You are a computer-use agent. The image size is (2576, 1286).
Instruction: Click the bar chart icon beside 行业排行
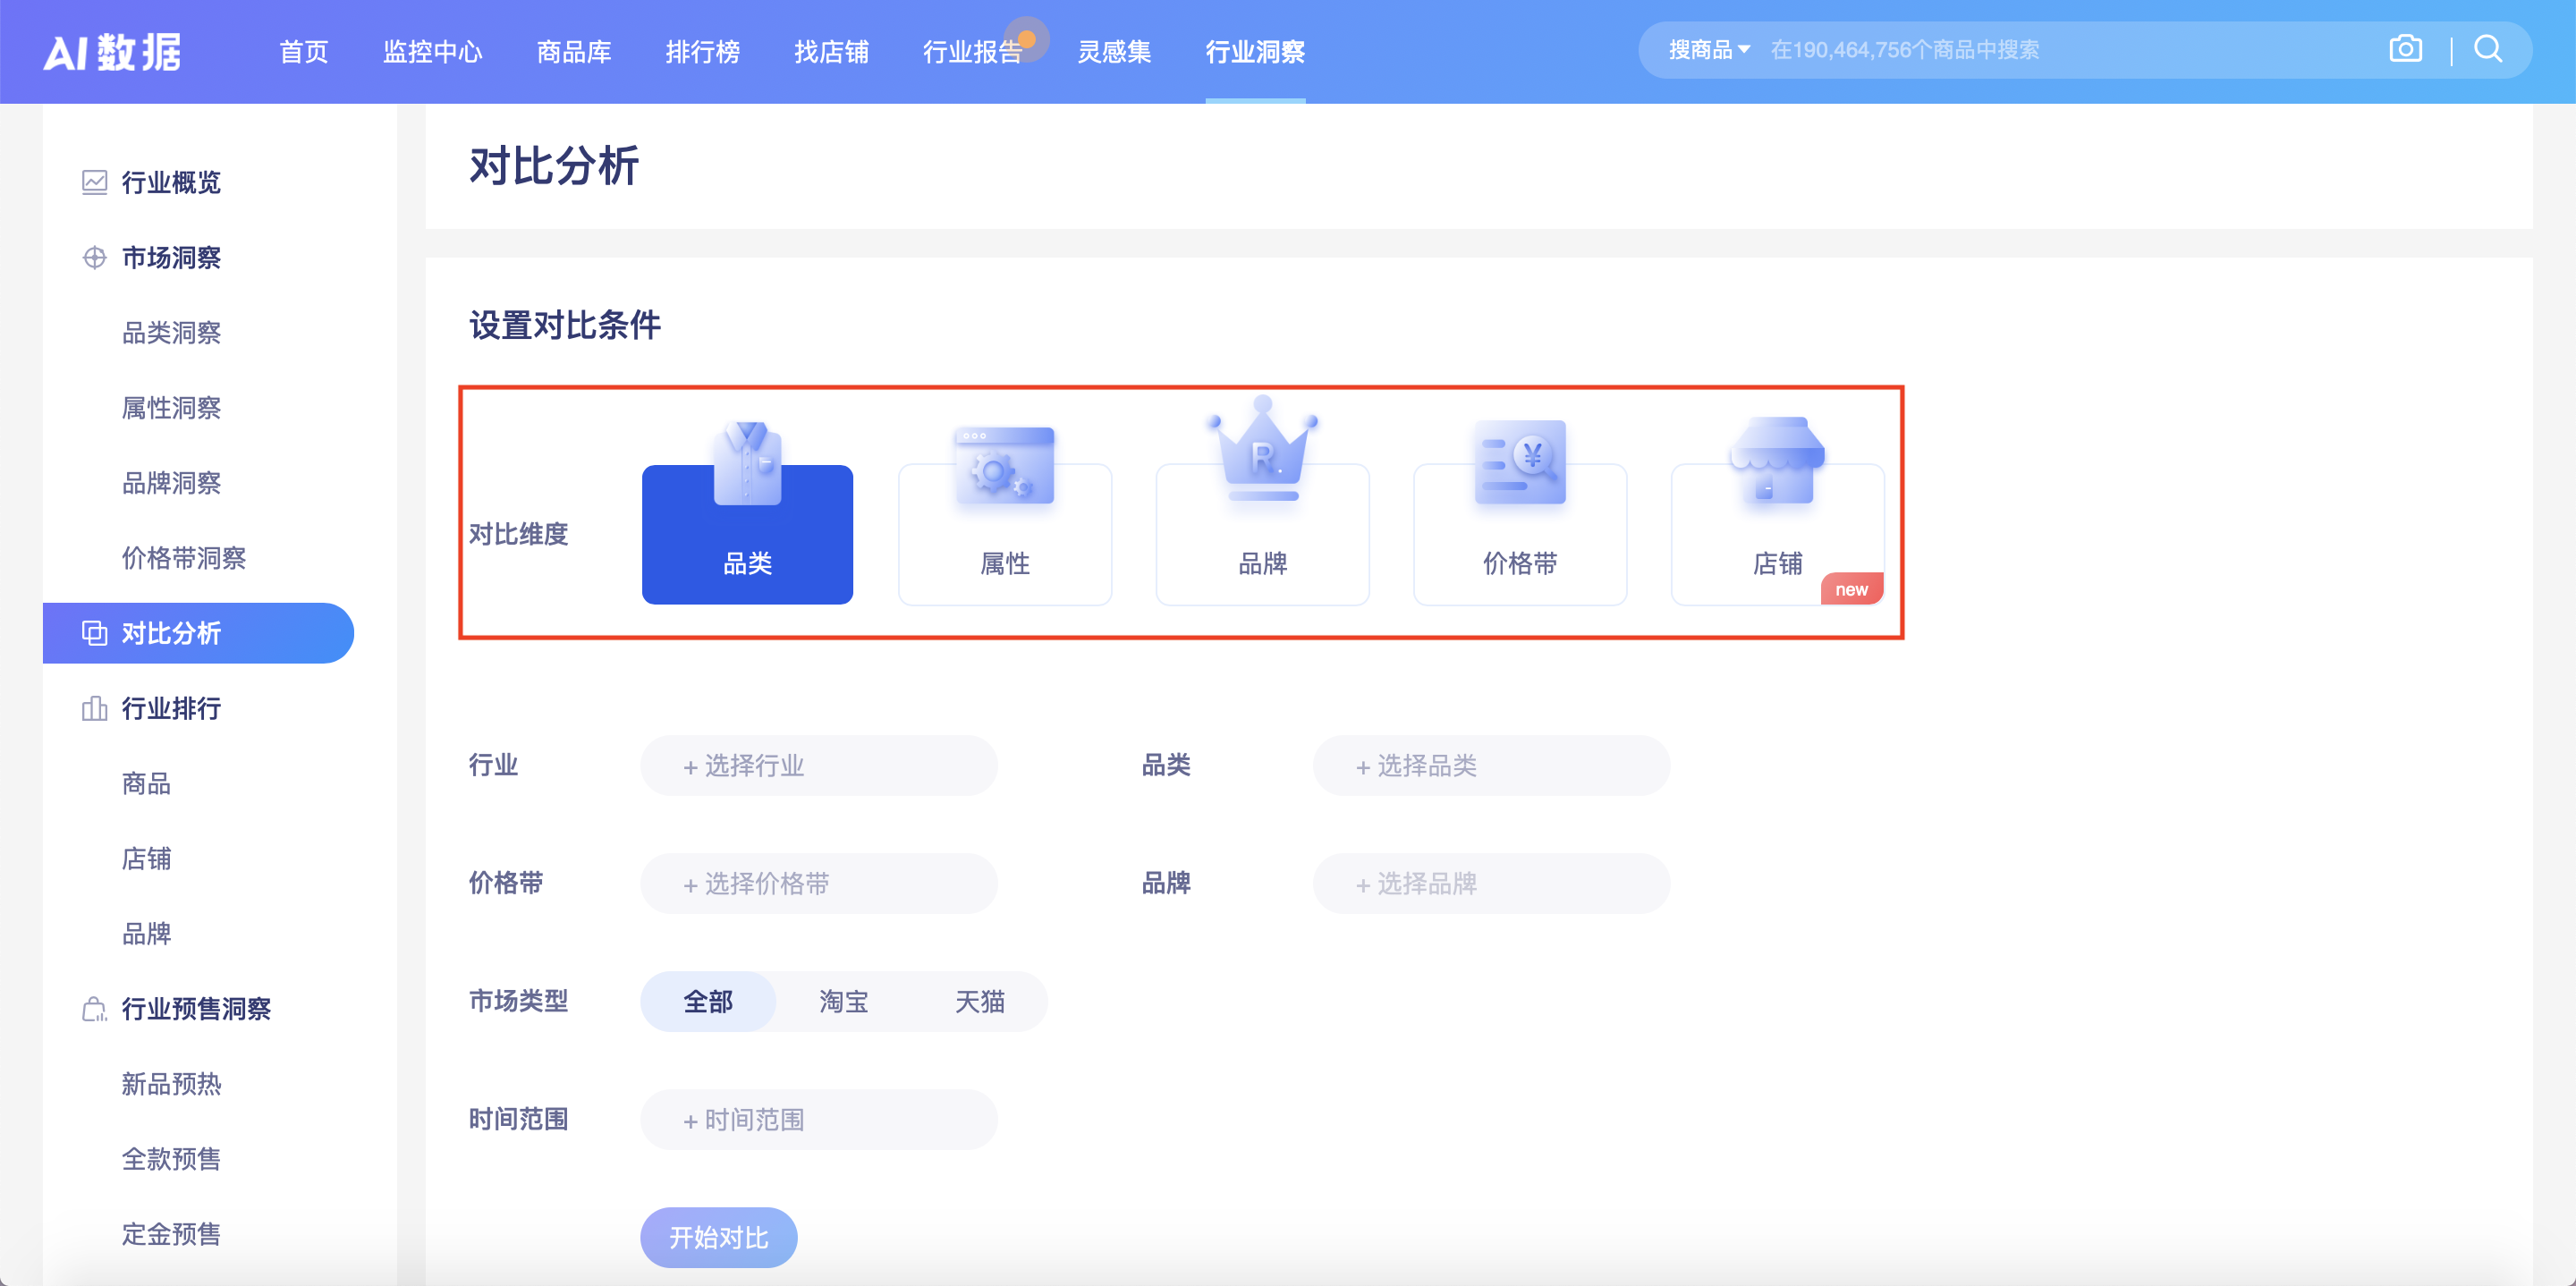point(93,709)
